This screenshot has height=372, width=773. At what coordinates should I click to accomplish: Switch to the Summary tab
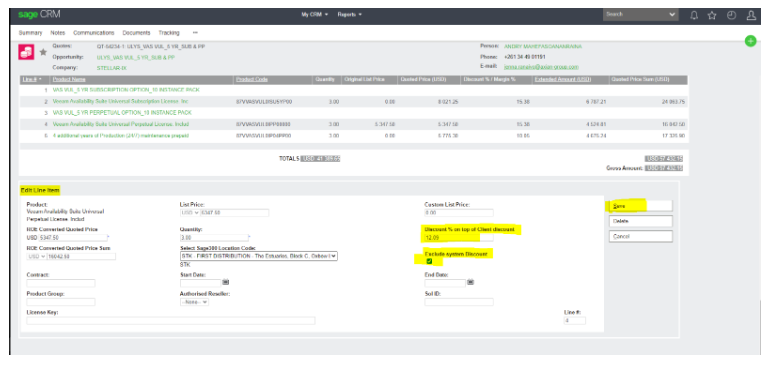30,33
